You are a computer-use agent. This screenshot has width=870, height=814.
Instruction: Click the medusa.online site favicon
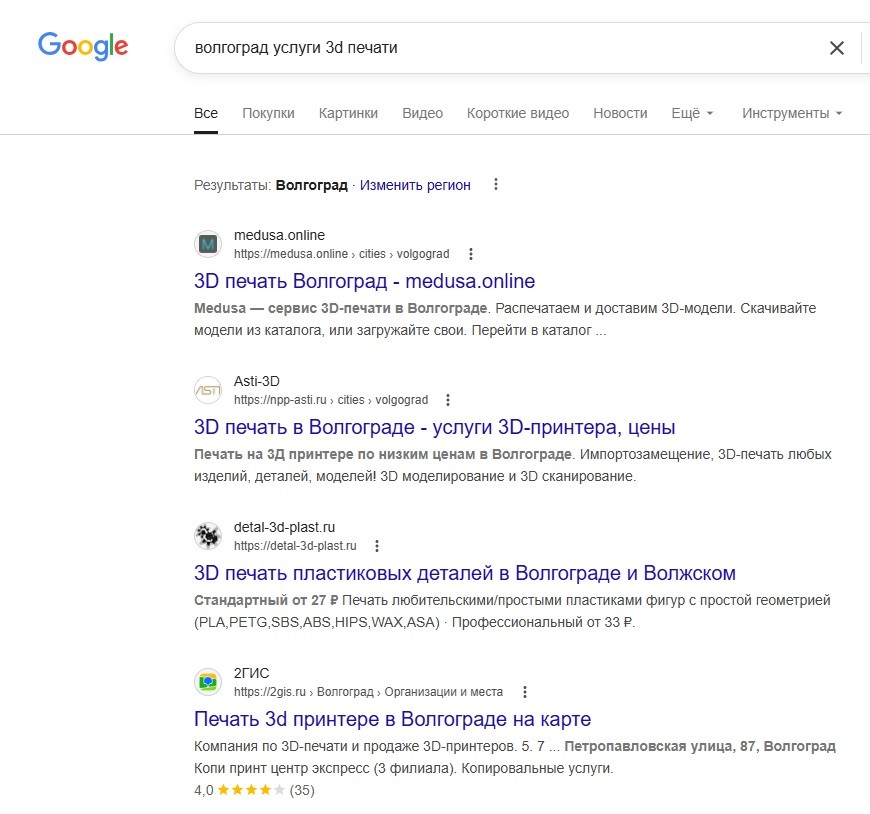point(208,244)
